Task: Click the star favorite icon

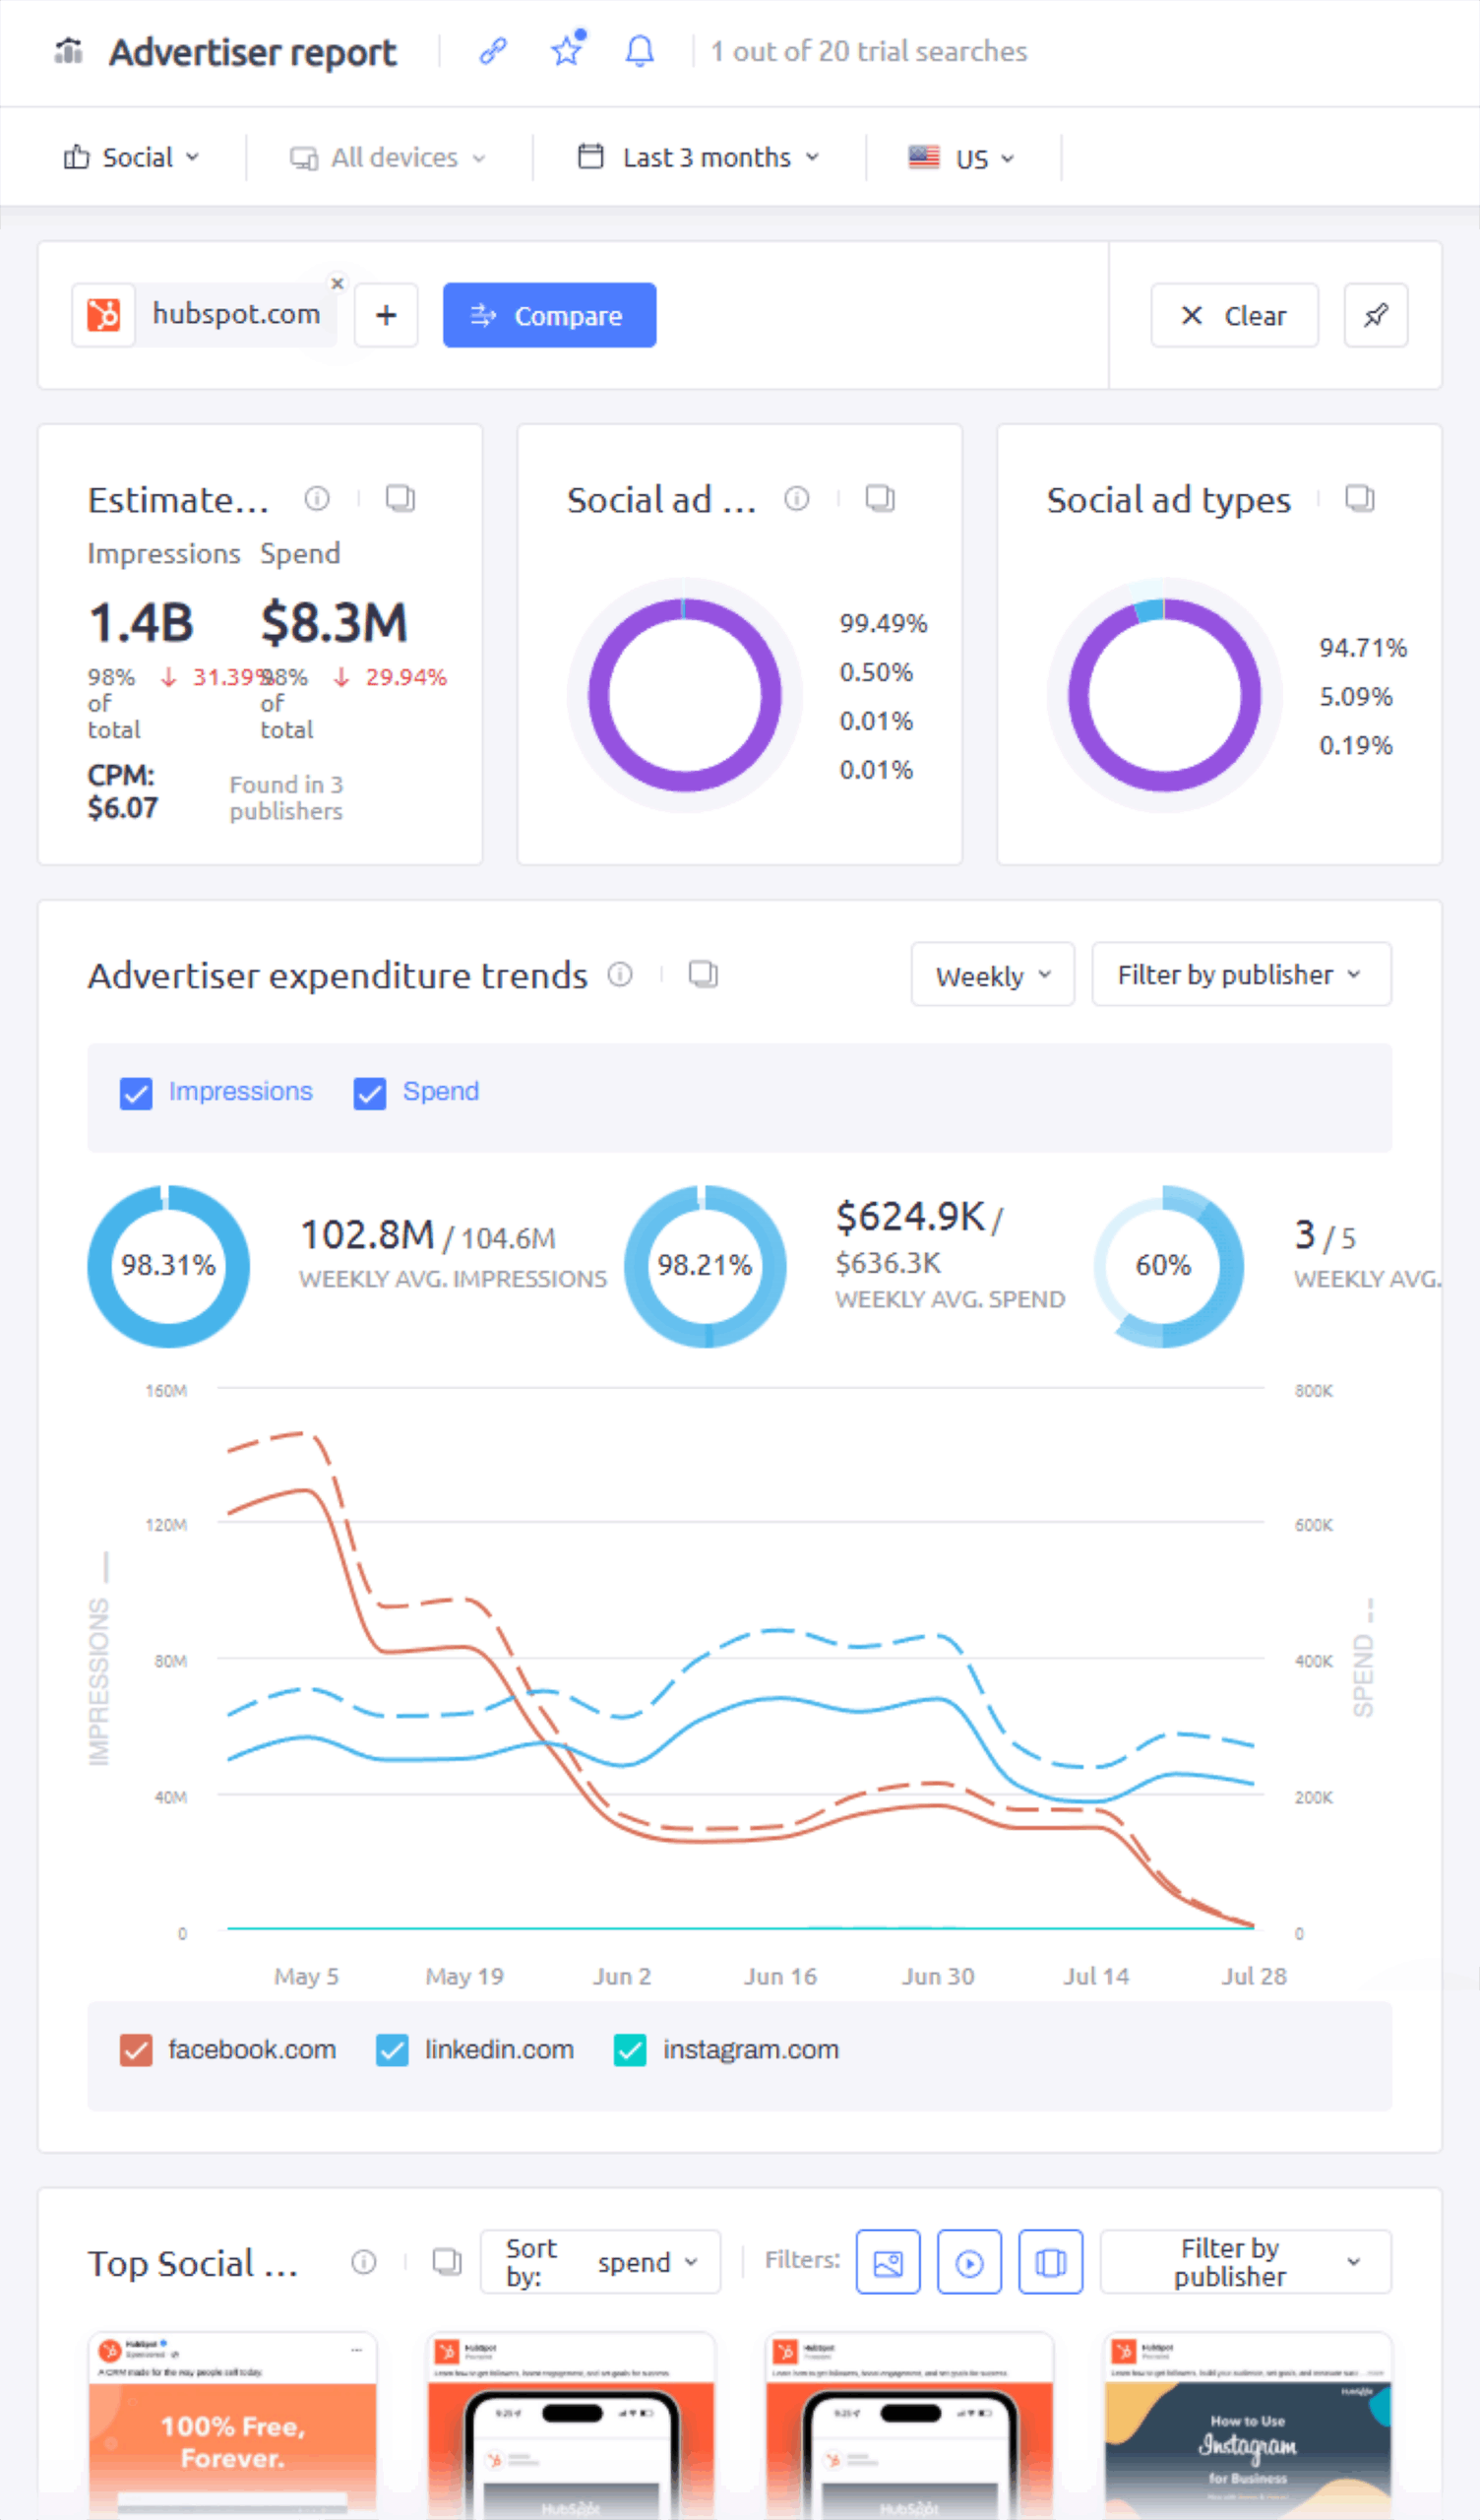Action: [x=567, y=50]
